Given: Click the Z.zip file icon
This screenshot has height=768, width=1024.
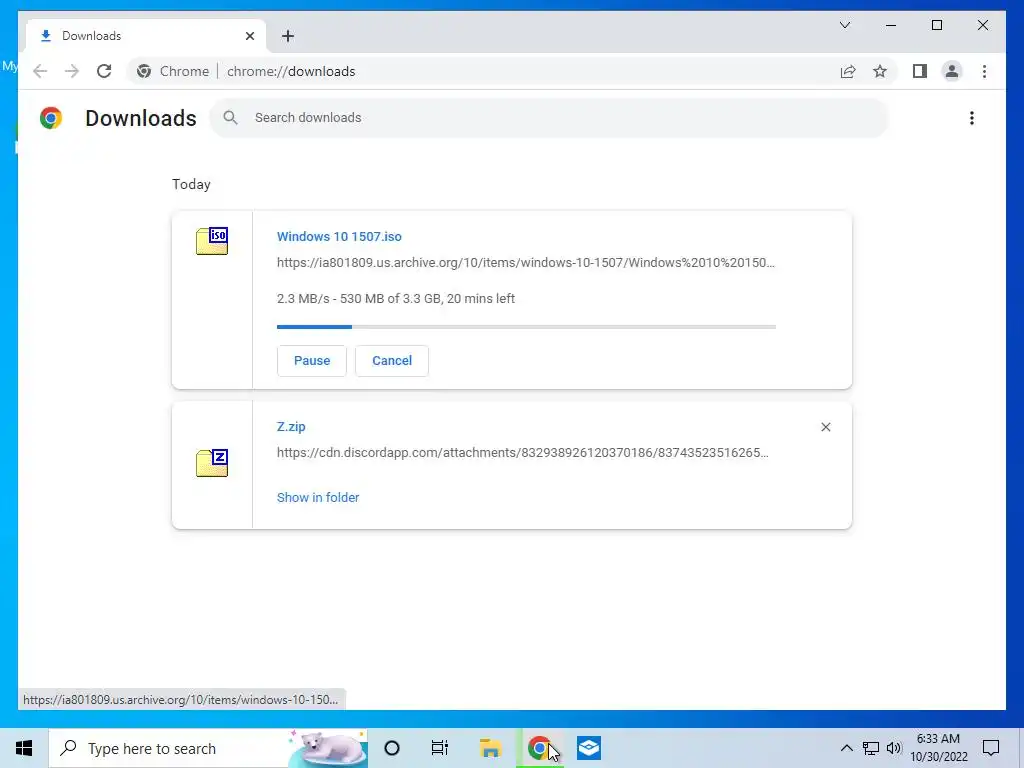Looking at the screenshot, I should [212, 463].
